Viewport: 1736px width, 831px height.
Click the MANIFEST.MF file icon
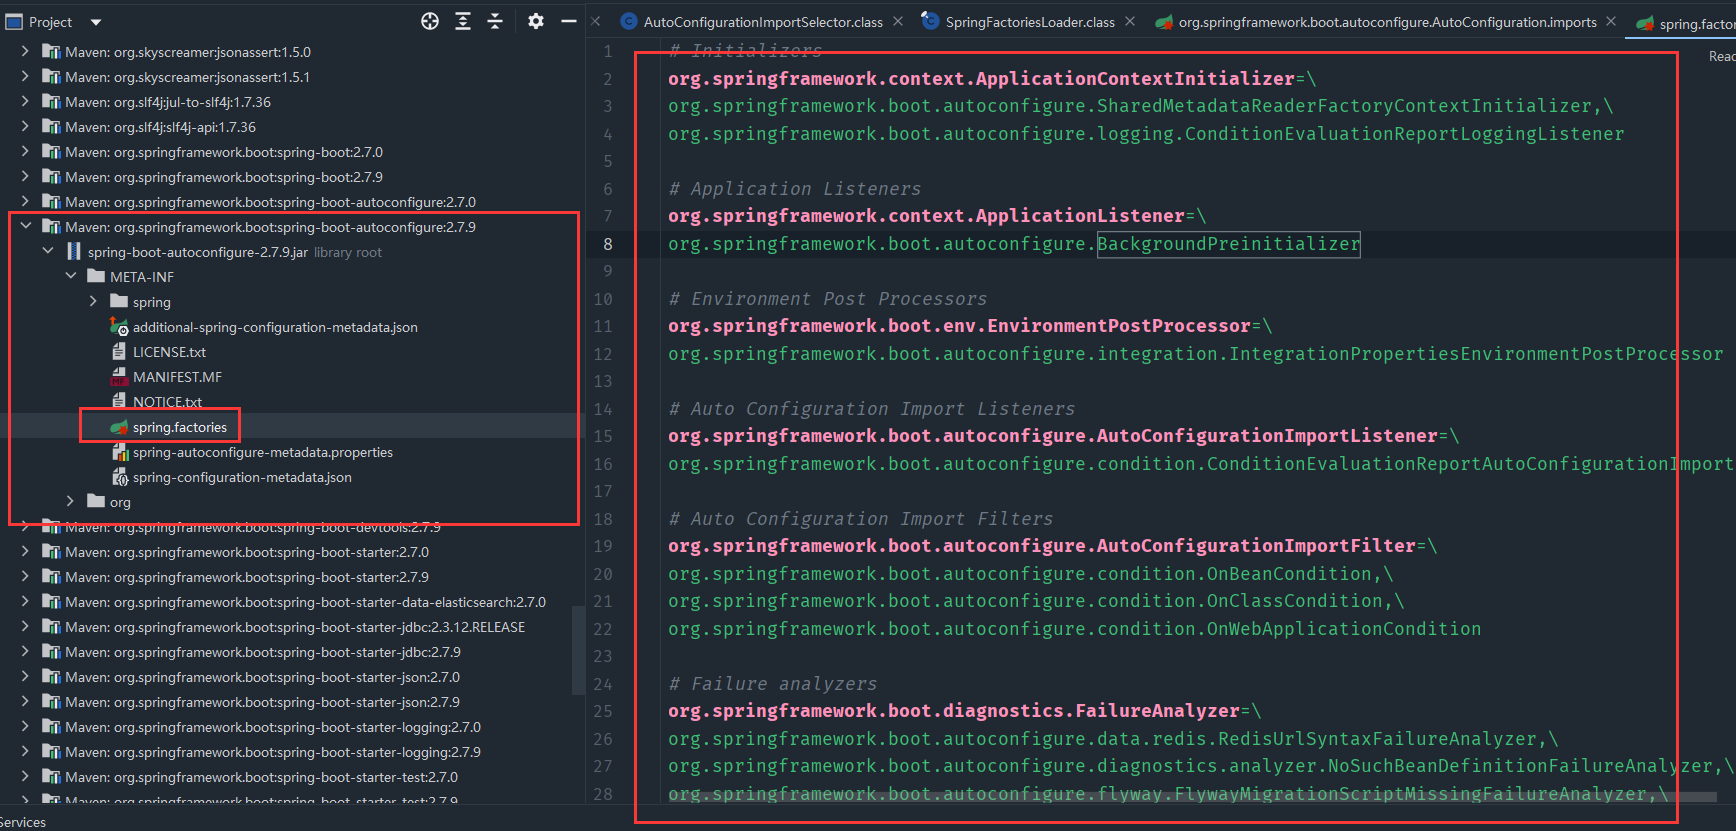pyautogui.click(x=119, y=377)
